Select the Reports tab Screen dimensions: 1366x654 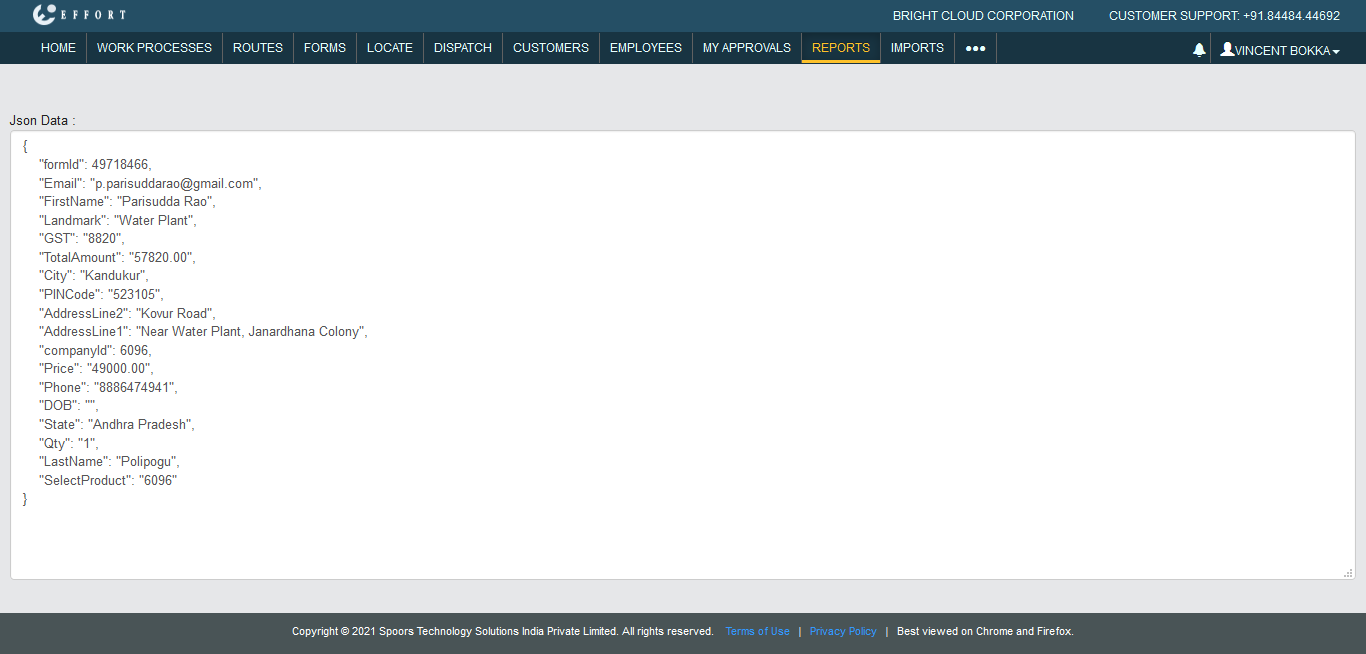[x=841, y=48]
